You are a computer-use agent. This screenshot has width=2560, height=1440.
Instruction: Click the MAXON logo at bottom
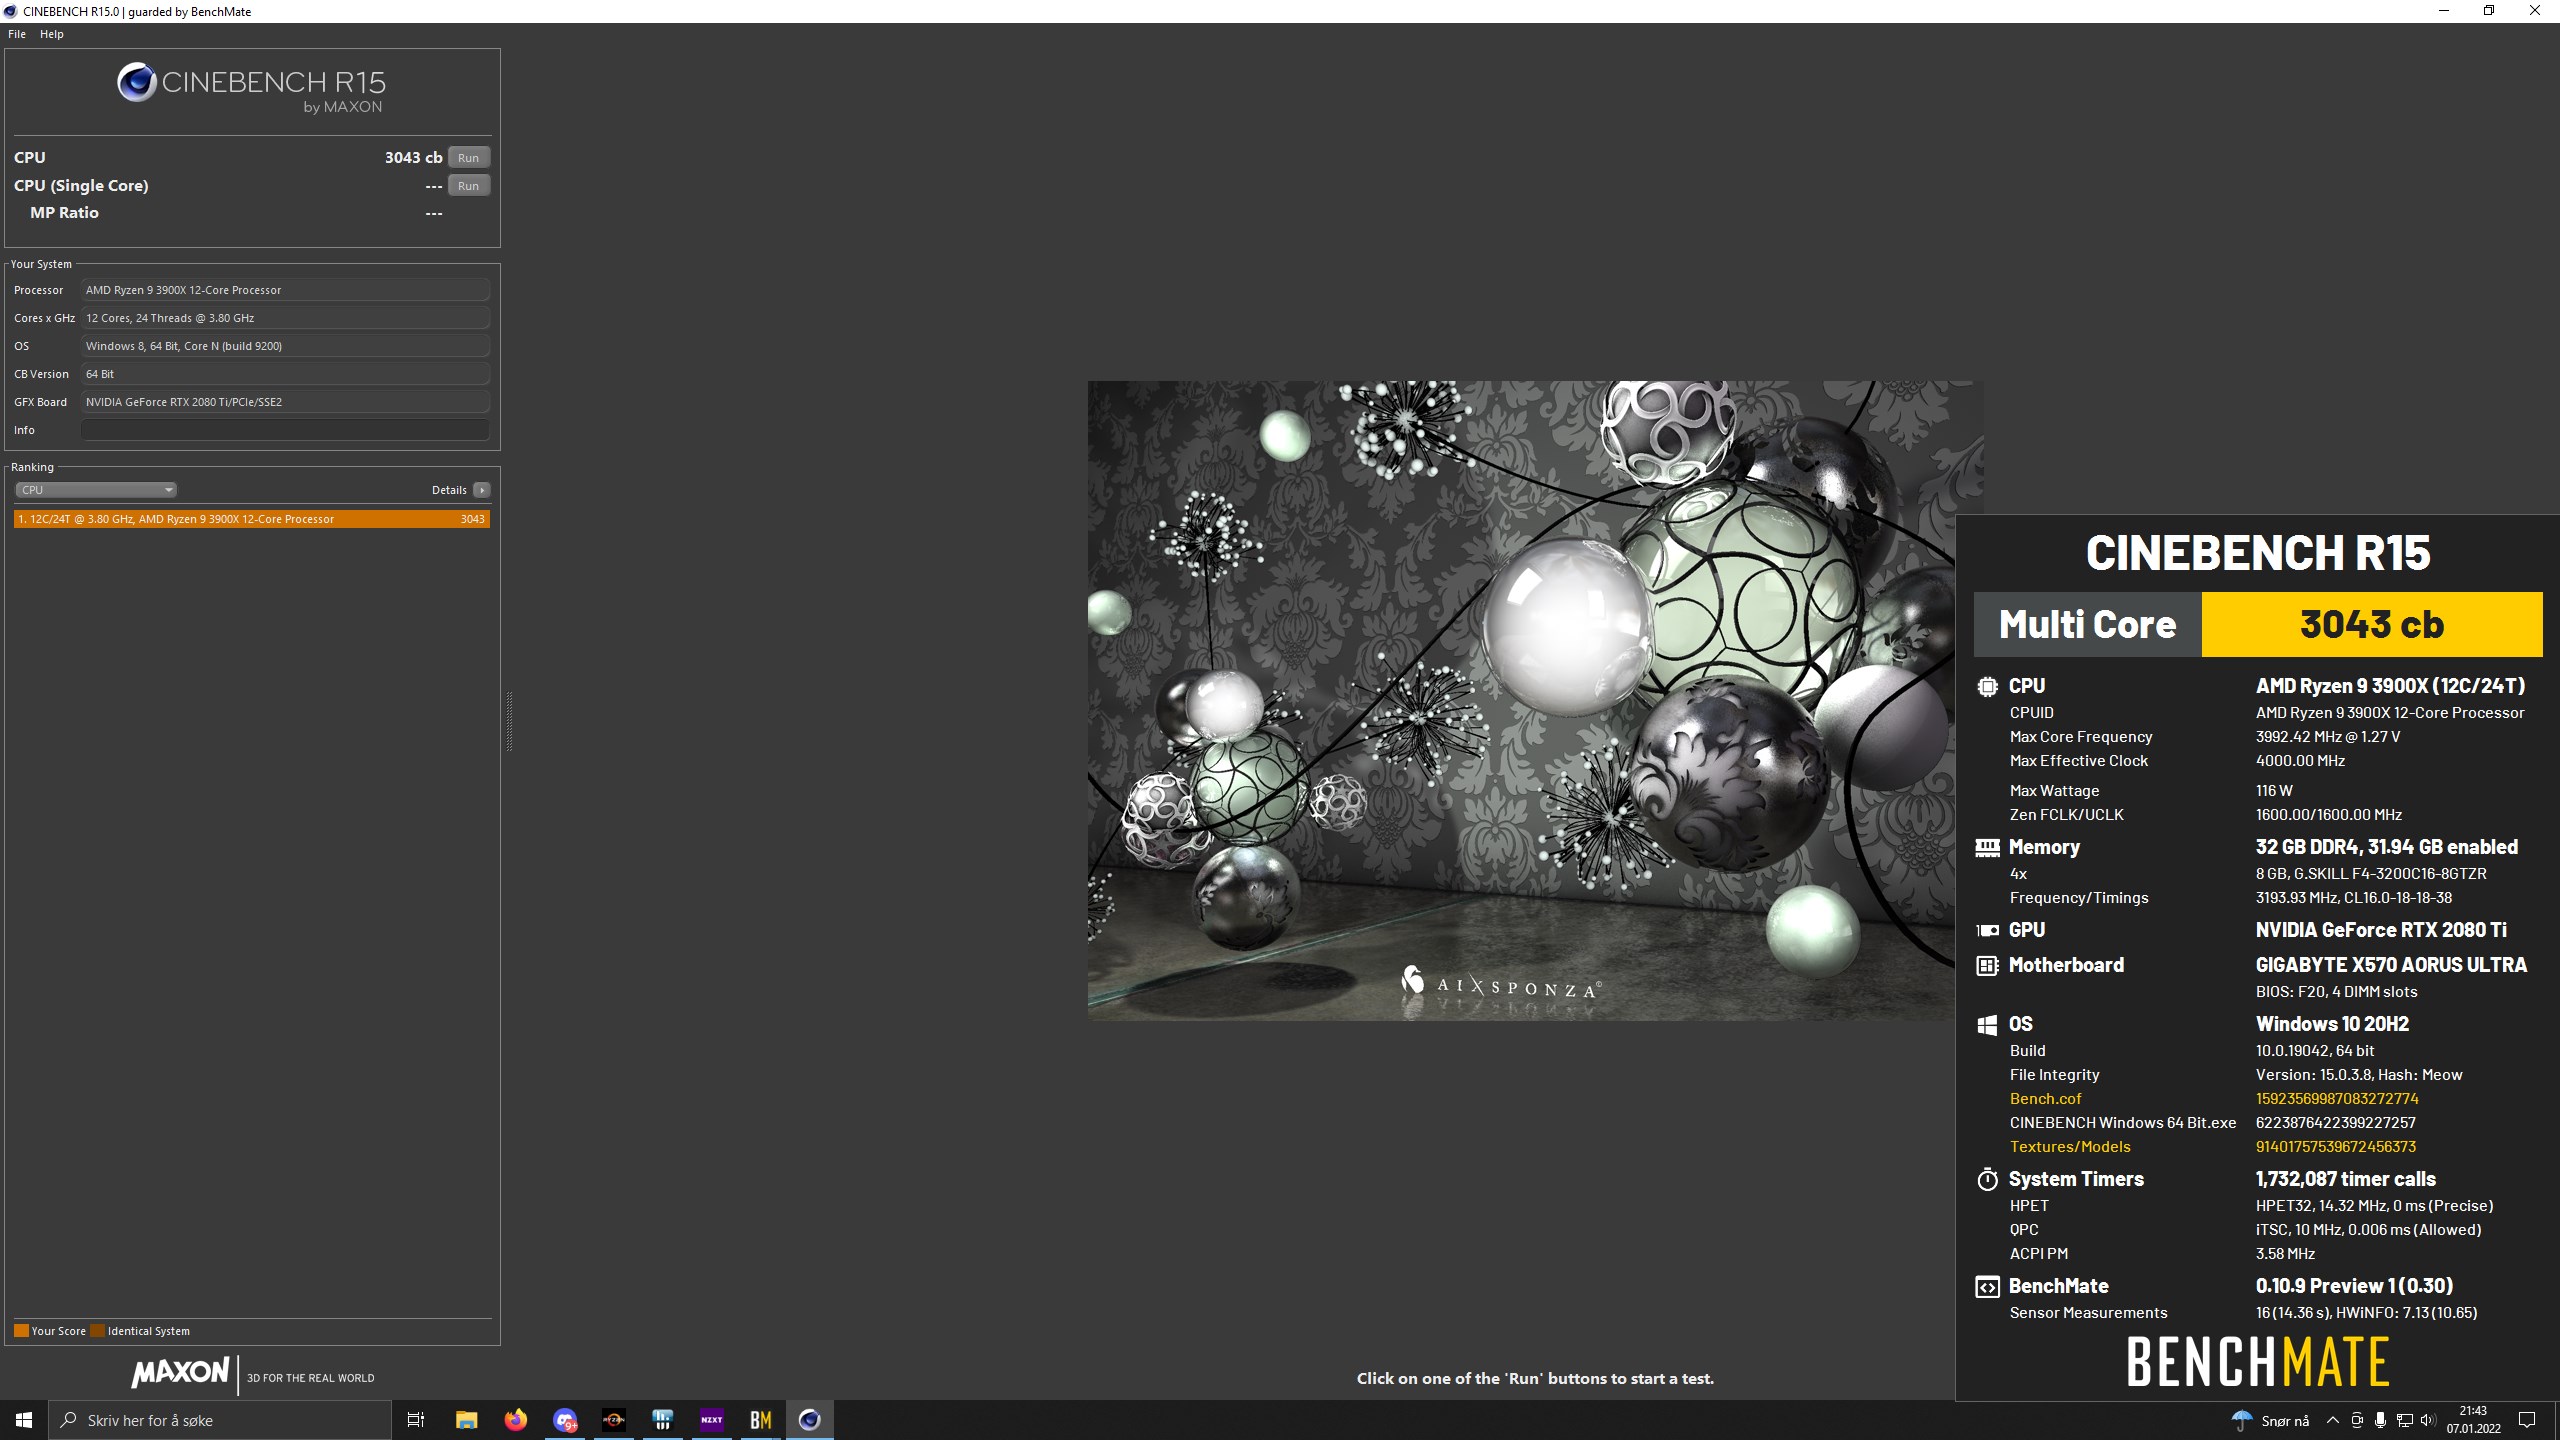point(181,1372)
